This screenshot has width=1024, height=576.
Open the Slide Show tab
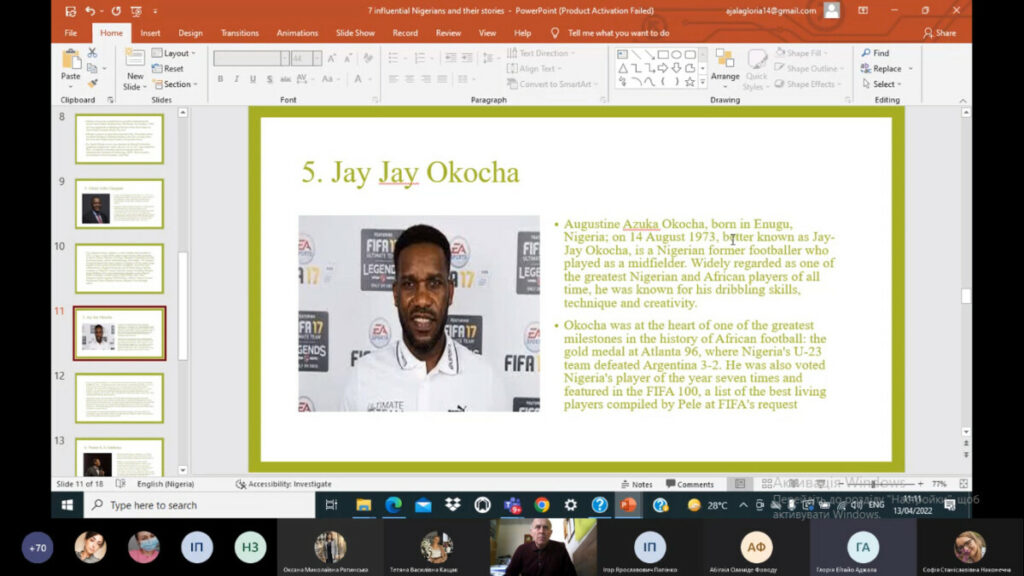[355, 33]
